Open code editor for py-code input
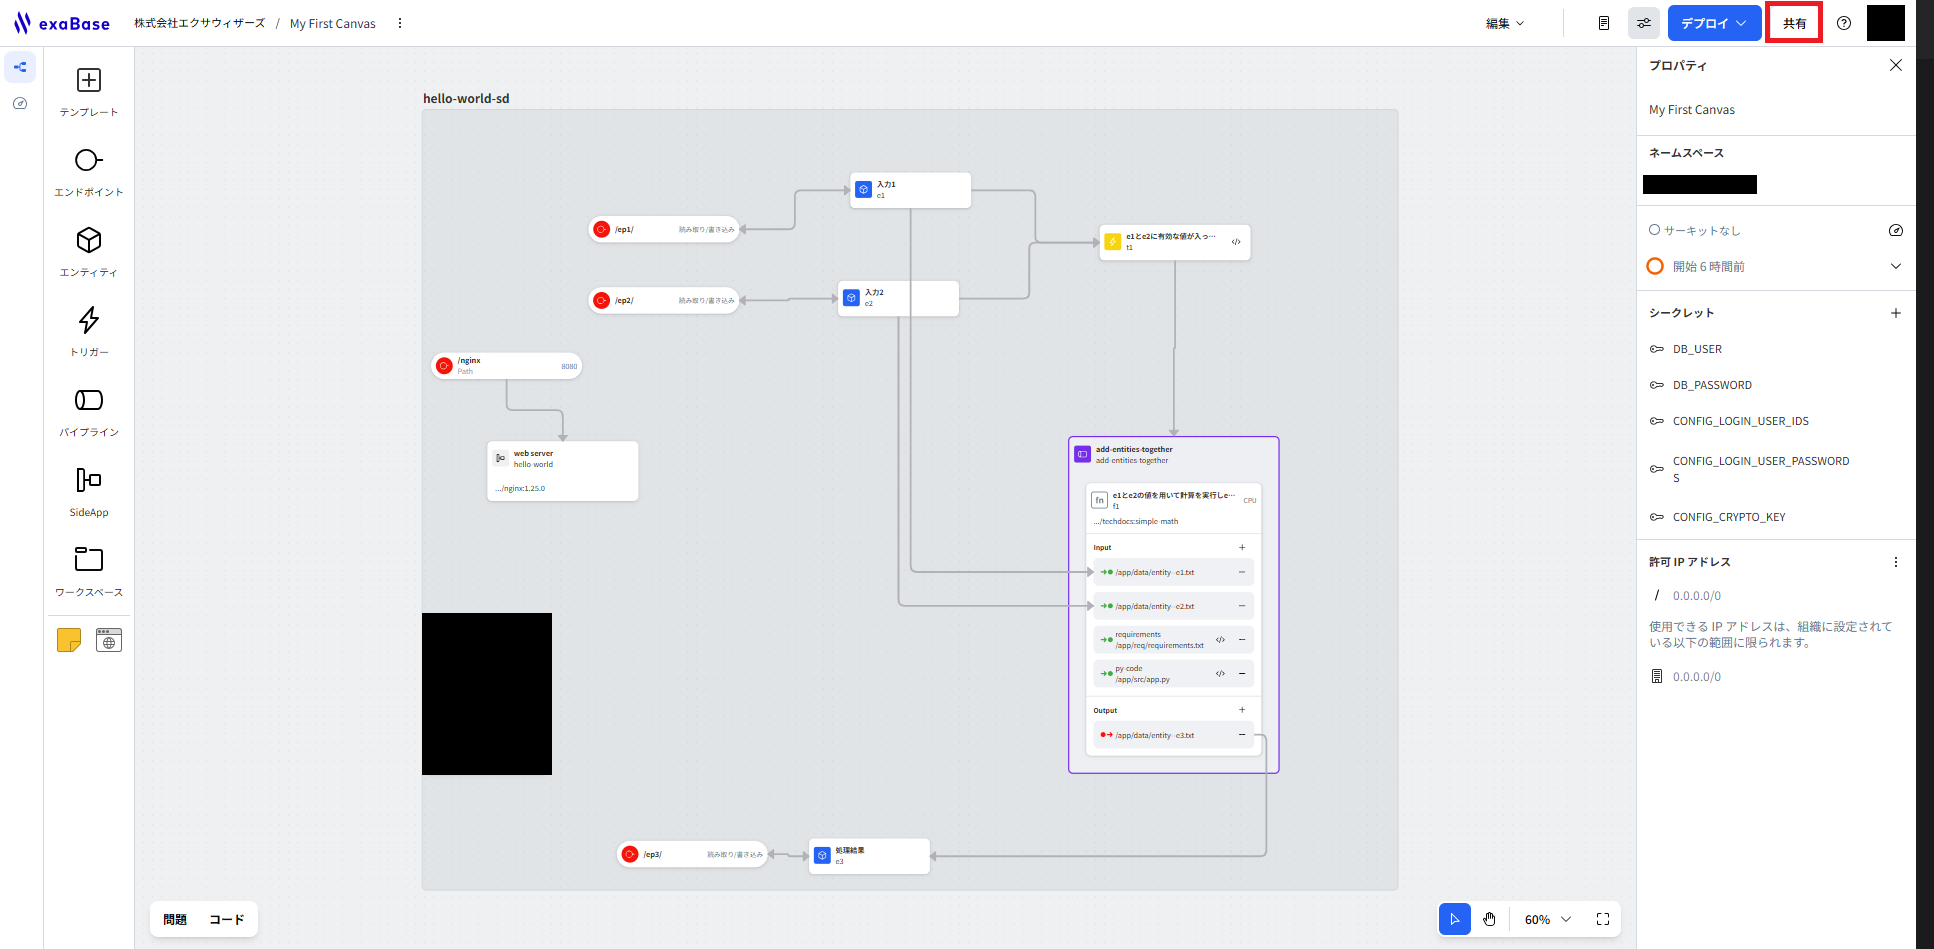This screenshot has height=949, width=1934. coord(1220,673)
